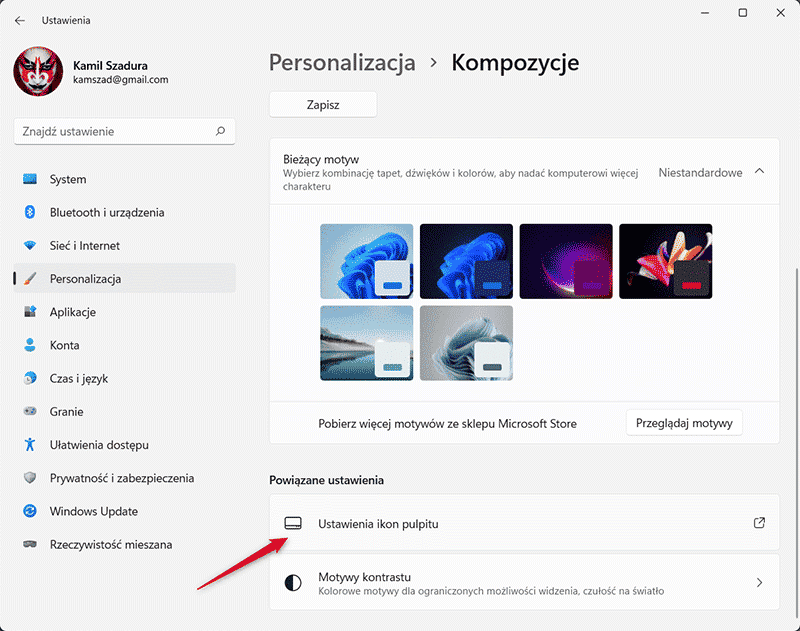Open Prywatność i zabezpieczenia
The height and width of the screenshot is (631, 800).
[124, 477]
